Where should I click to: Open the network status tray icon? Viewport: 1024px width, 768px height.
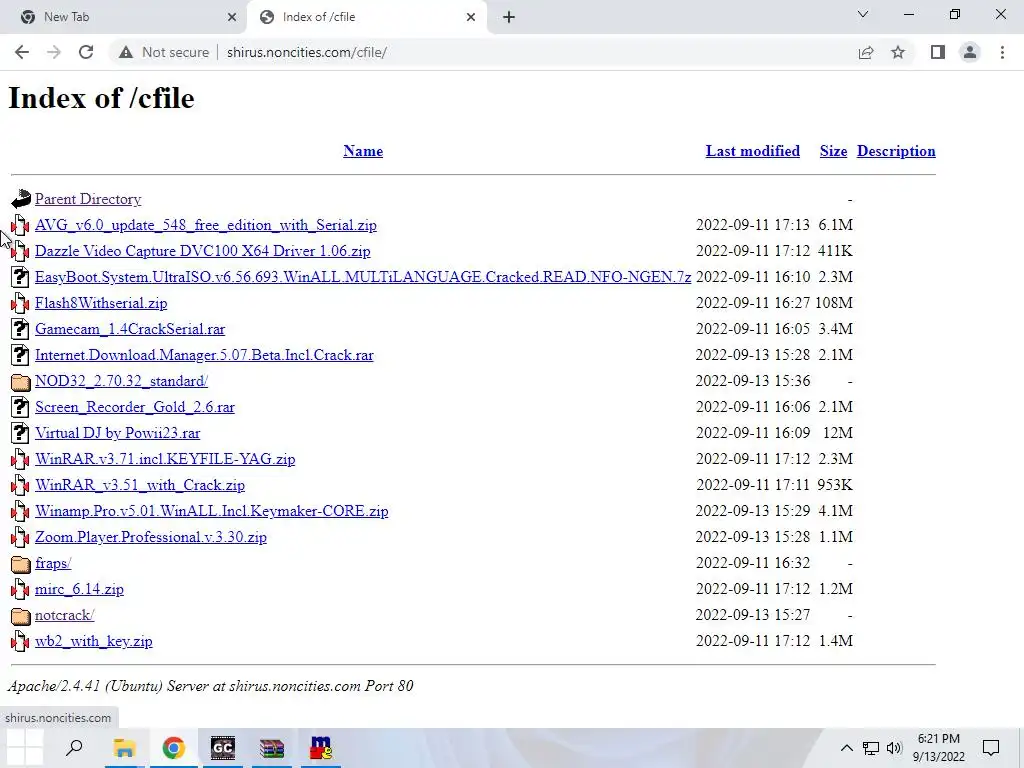click(x=871, y=748)
